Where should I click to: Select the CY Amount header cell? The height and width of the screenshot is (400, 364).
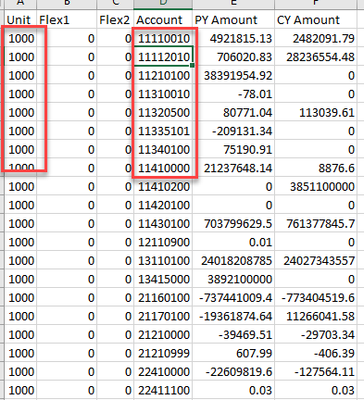[x=315, y=20]
